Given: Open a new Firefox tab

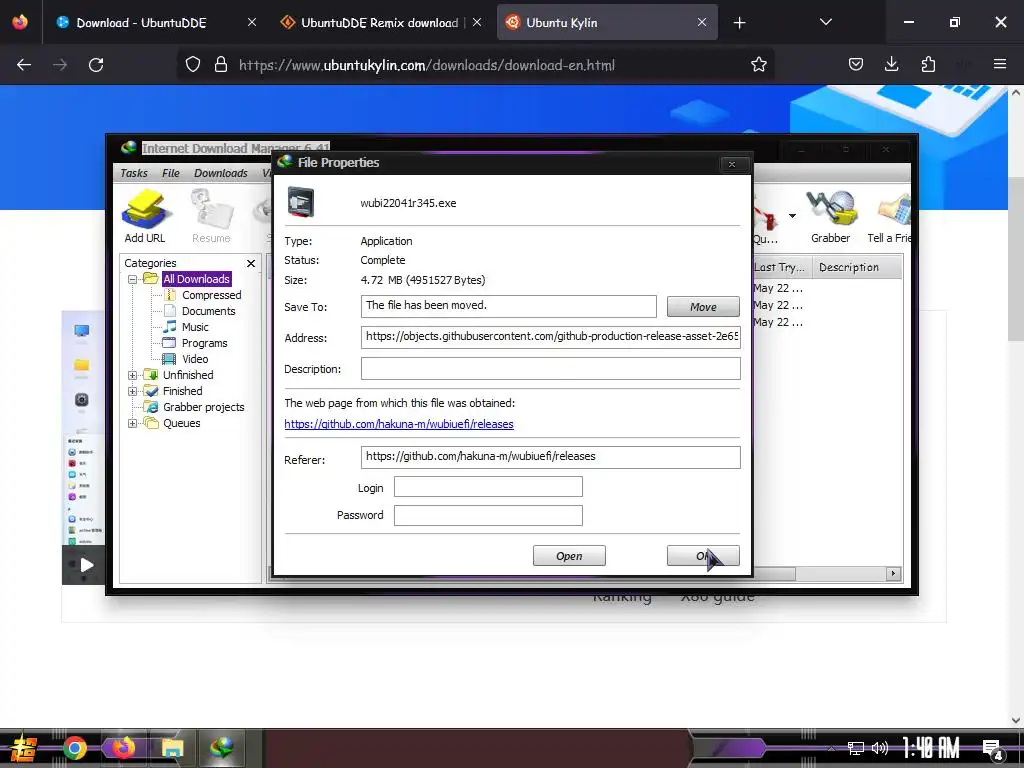Looking at the screenshot, I should pos(739,23).
